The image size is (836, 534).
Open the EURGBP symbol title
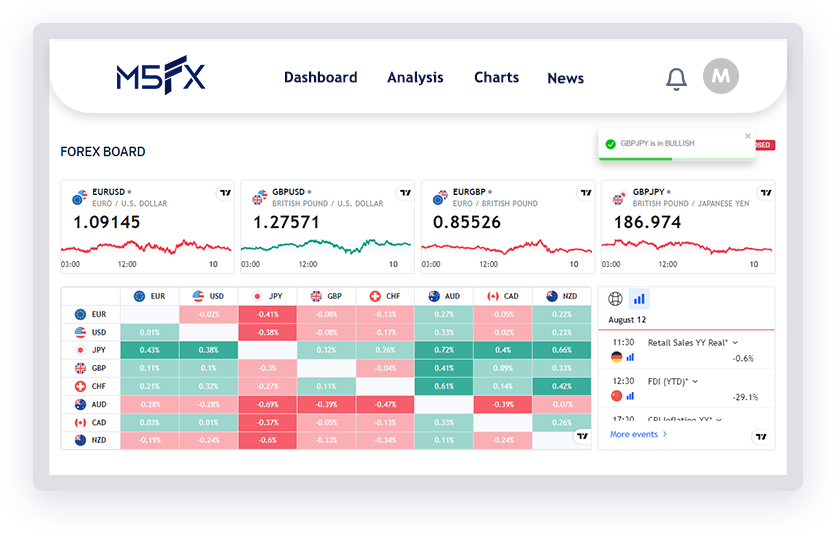click(x=469, y=191)
